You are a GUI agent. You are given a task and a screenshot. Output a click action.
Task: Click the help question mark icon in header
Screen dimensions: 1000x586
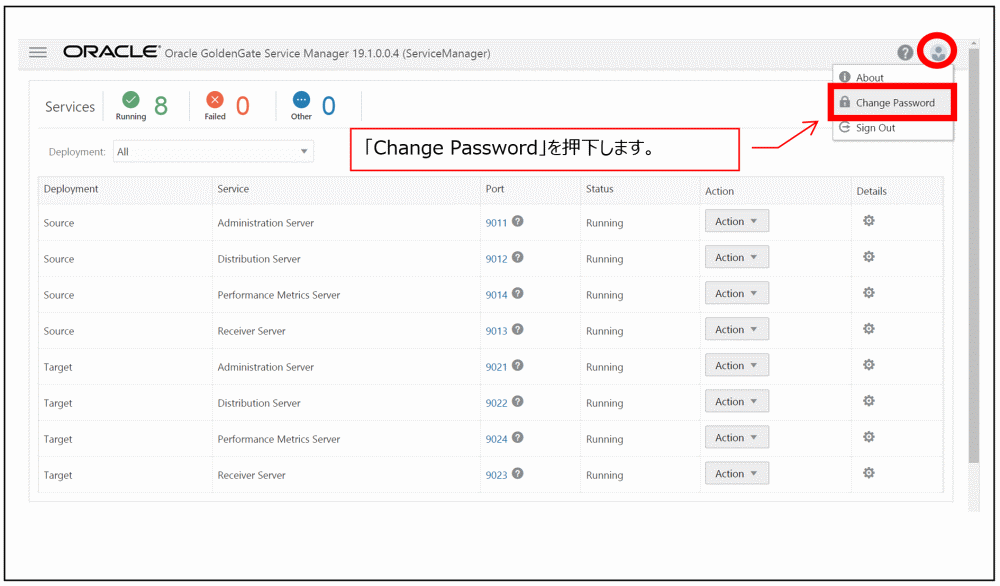pyautogui.click(x=905, y=52)
